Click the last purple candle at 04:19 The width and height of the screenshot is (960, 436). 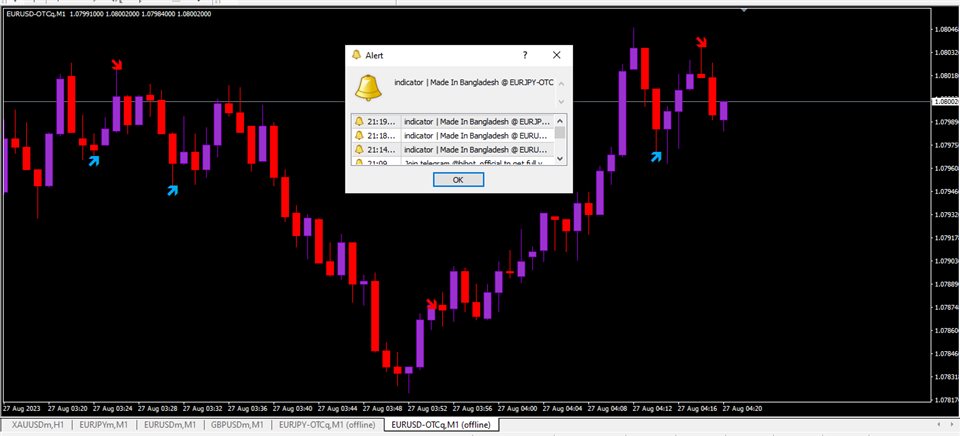pos(724,111)
